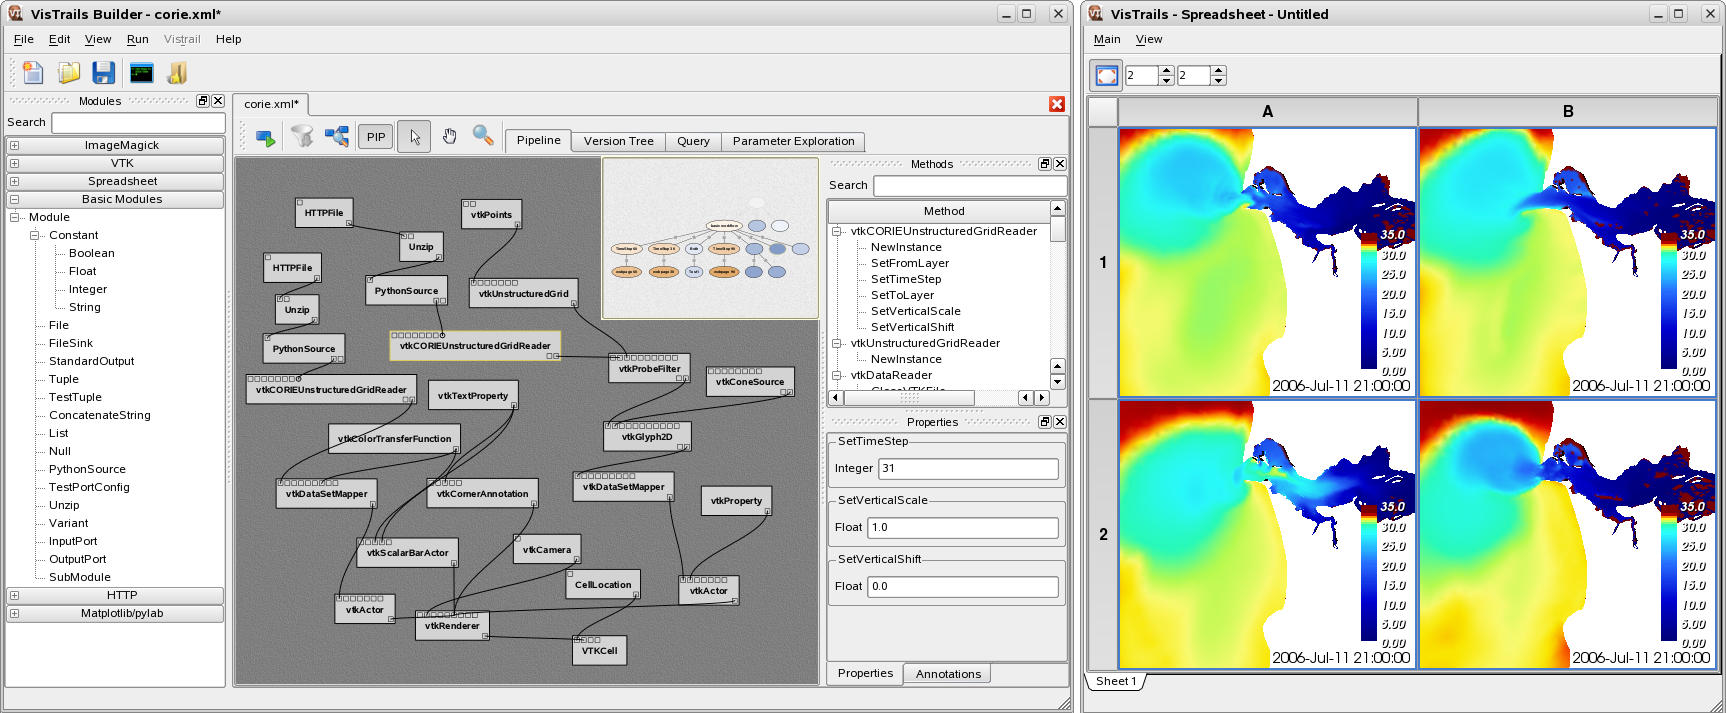
Task: Open the Run menu
Action: point(137,39)
